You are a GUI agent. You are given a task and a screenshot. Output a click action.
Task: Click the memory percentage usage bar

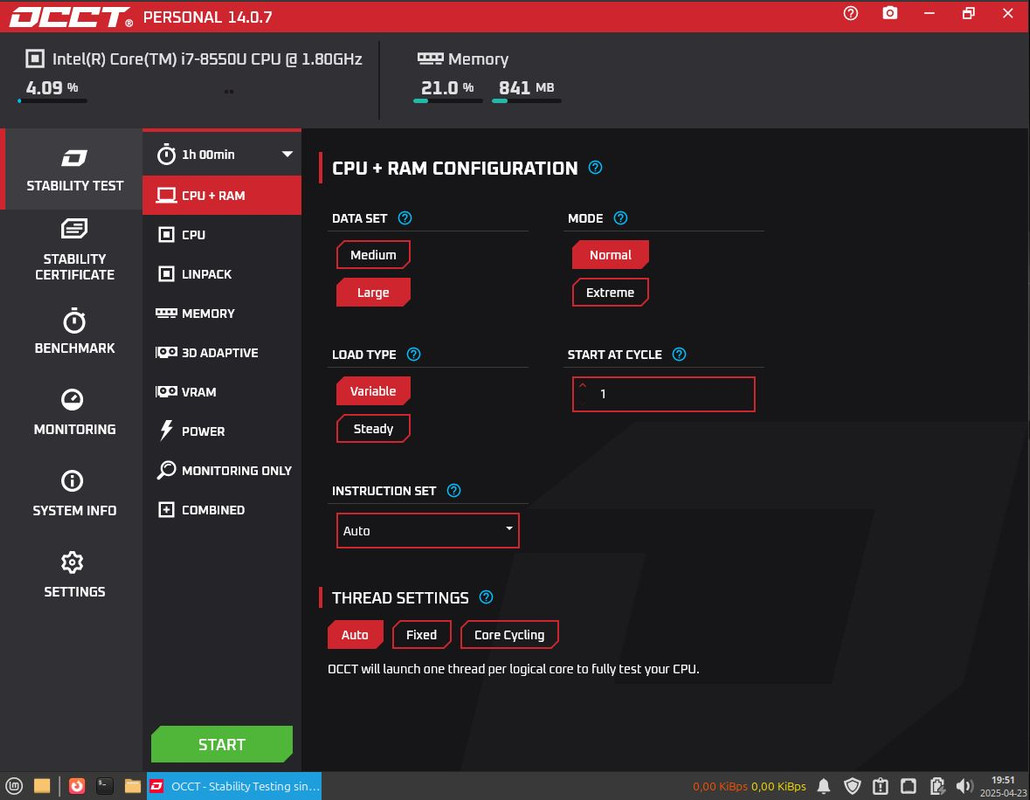[x=448, y=101]
